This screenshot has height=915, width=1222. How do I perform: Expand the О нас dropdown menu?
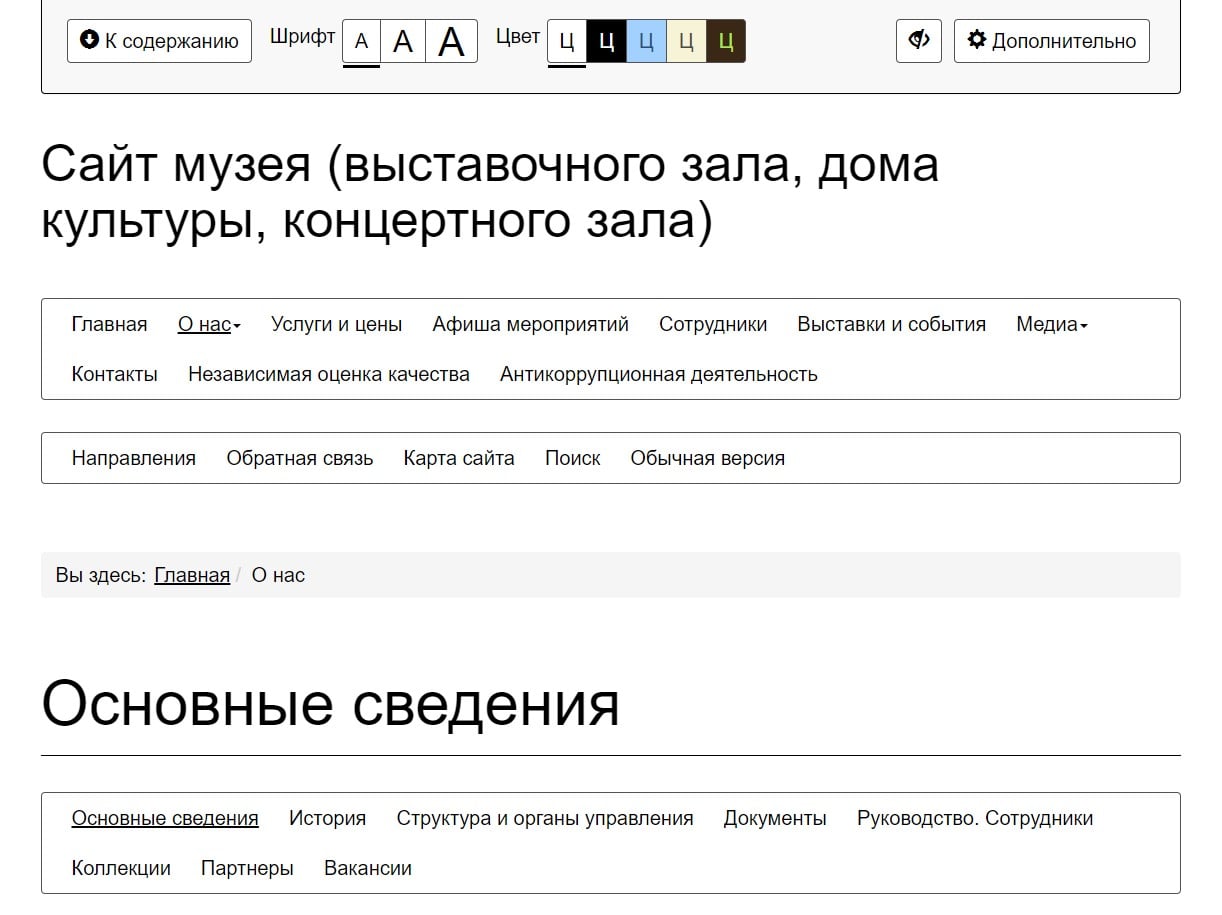pyautogui.click(x=209, y=324)
